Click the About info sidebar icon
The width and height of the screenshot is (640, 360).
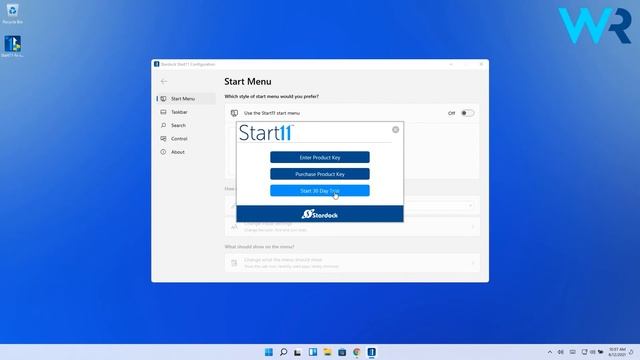click(163, 152)
